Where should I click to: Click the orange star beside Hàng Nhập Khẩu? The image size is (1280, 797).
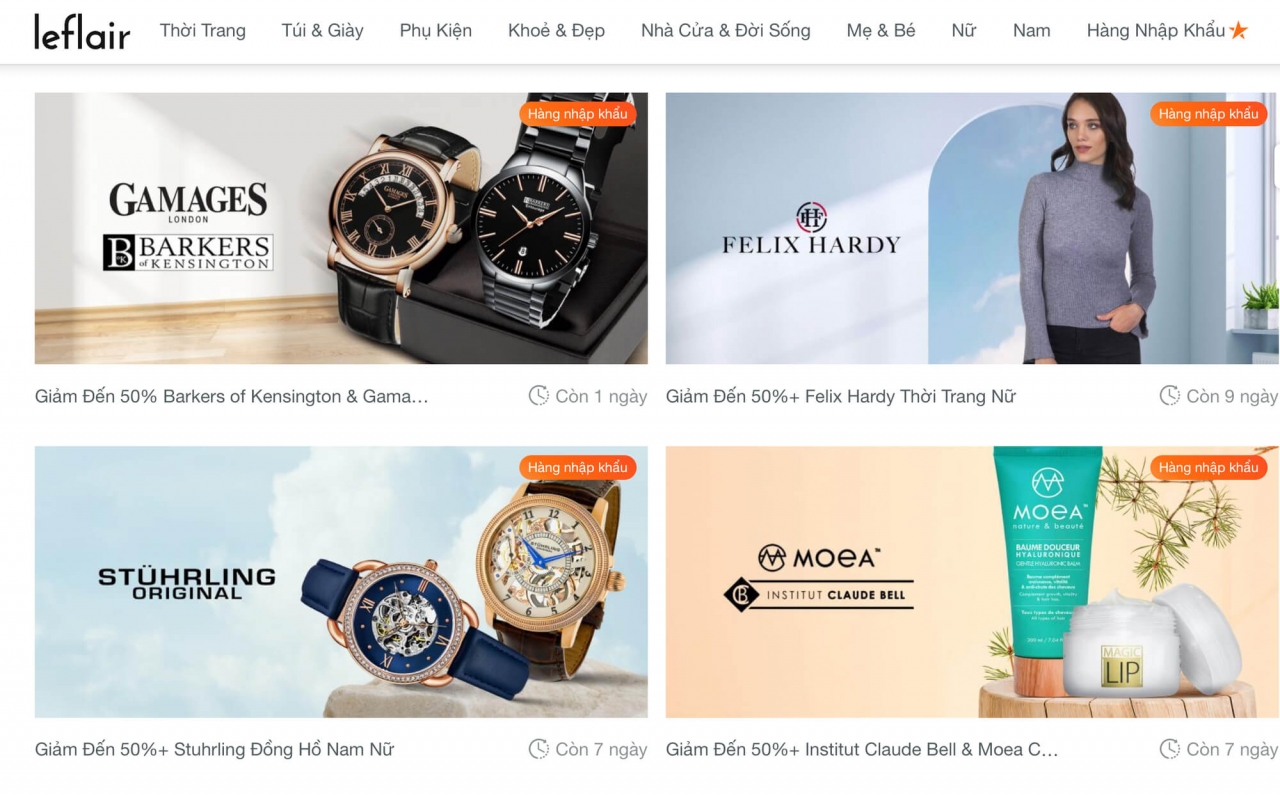pos(1238,31)
